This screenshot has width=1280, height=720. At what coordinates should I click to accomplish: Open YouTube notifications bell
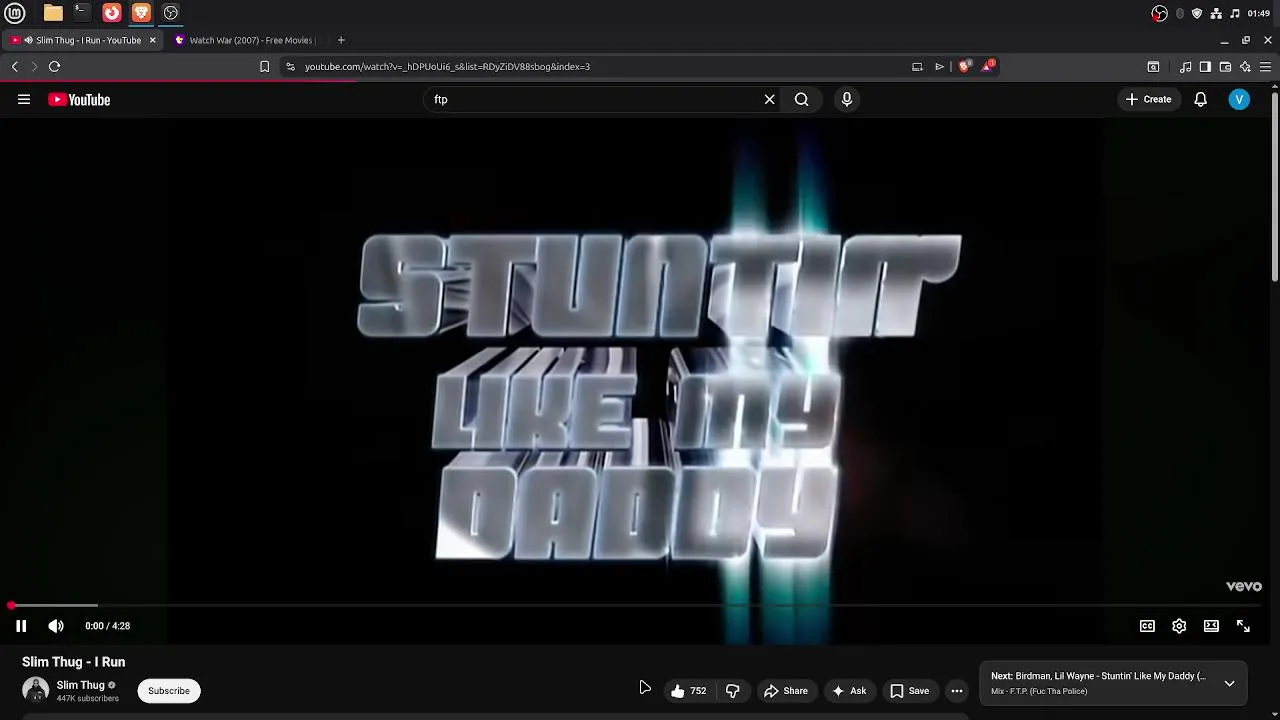[x=1201, y=99]
